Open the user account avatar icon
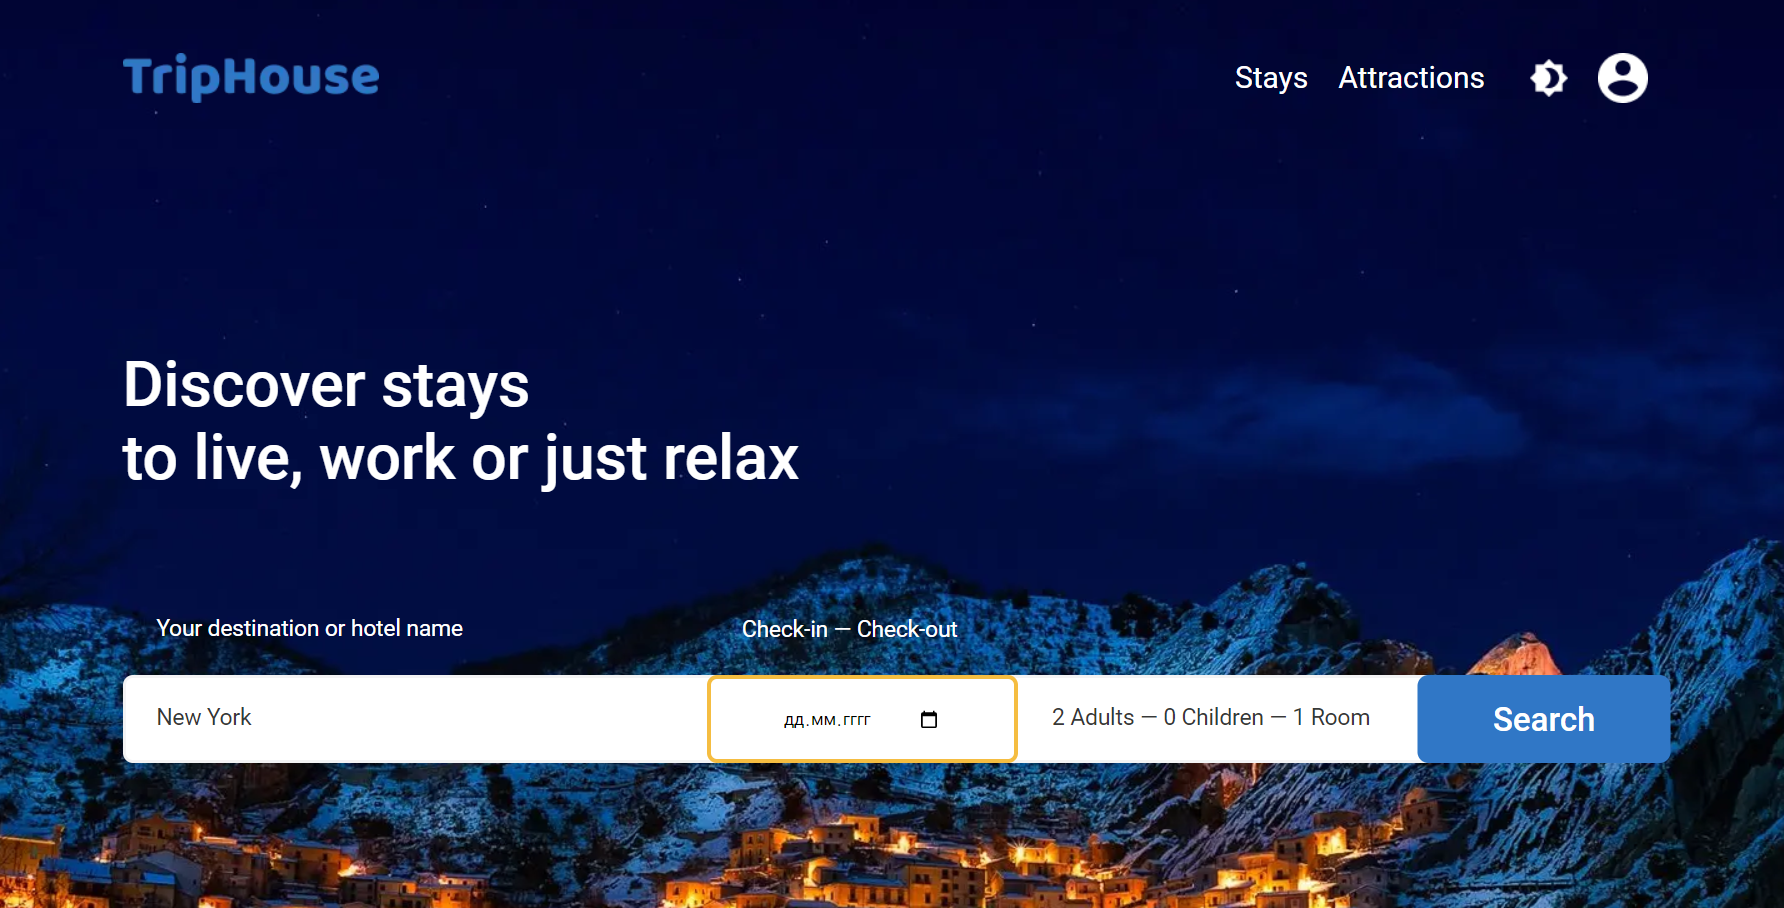Image resolution: width=1784 pixels, height=908 pixels. click(x=1622, y=78)
